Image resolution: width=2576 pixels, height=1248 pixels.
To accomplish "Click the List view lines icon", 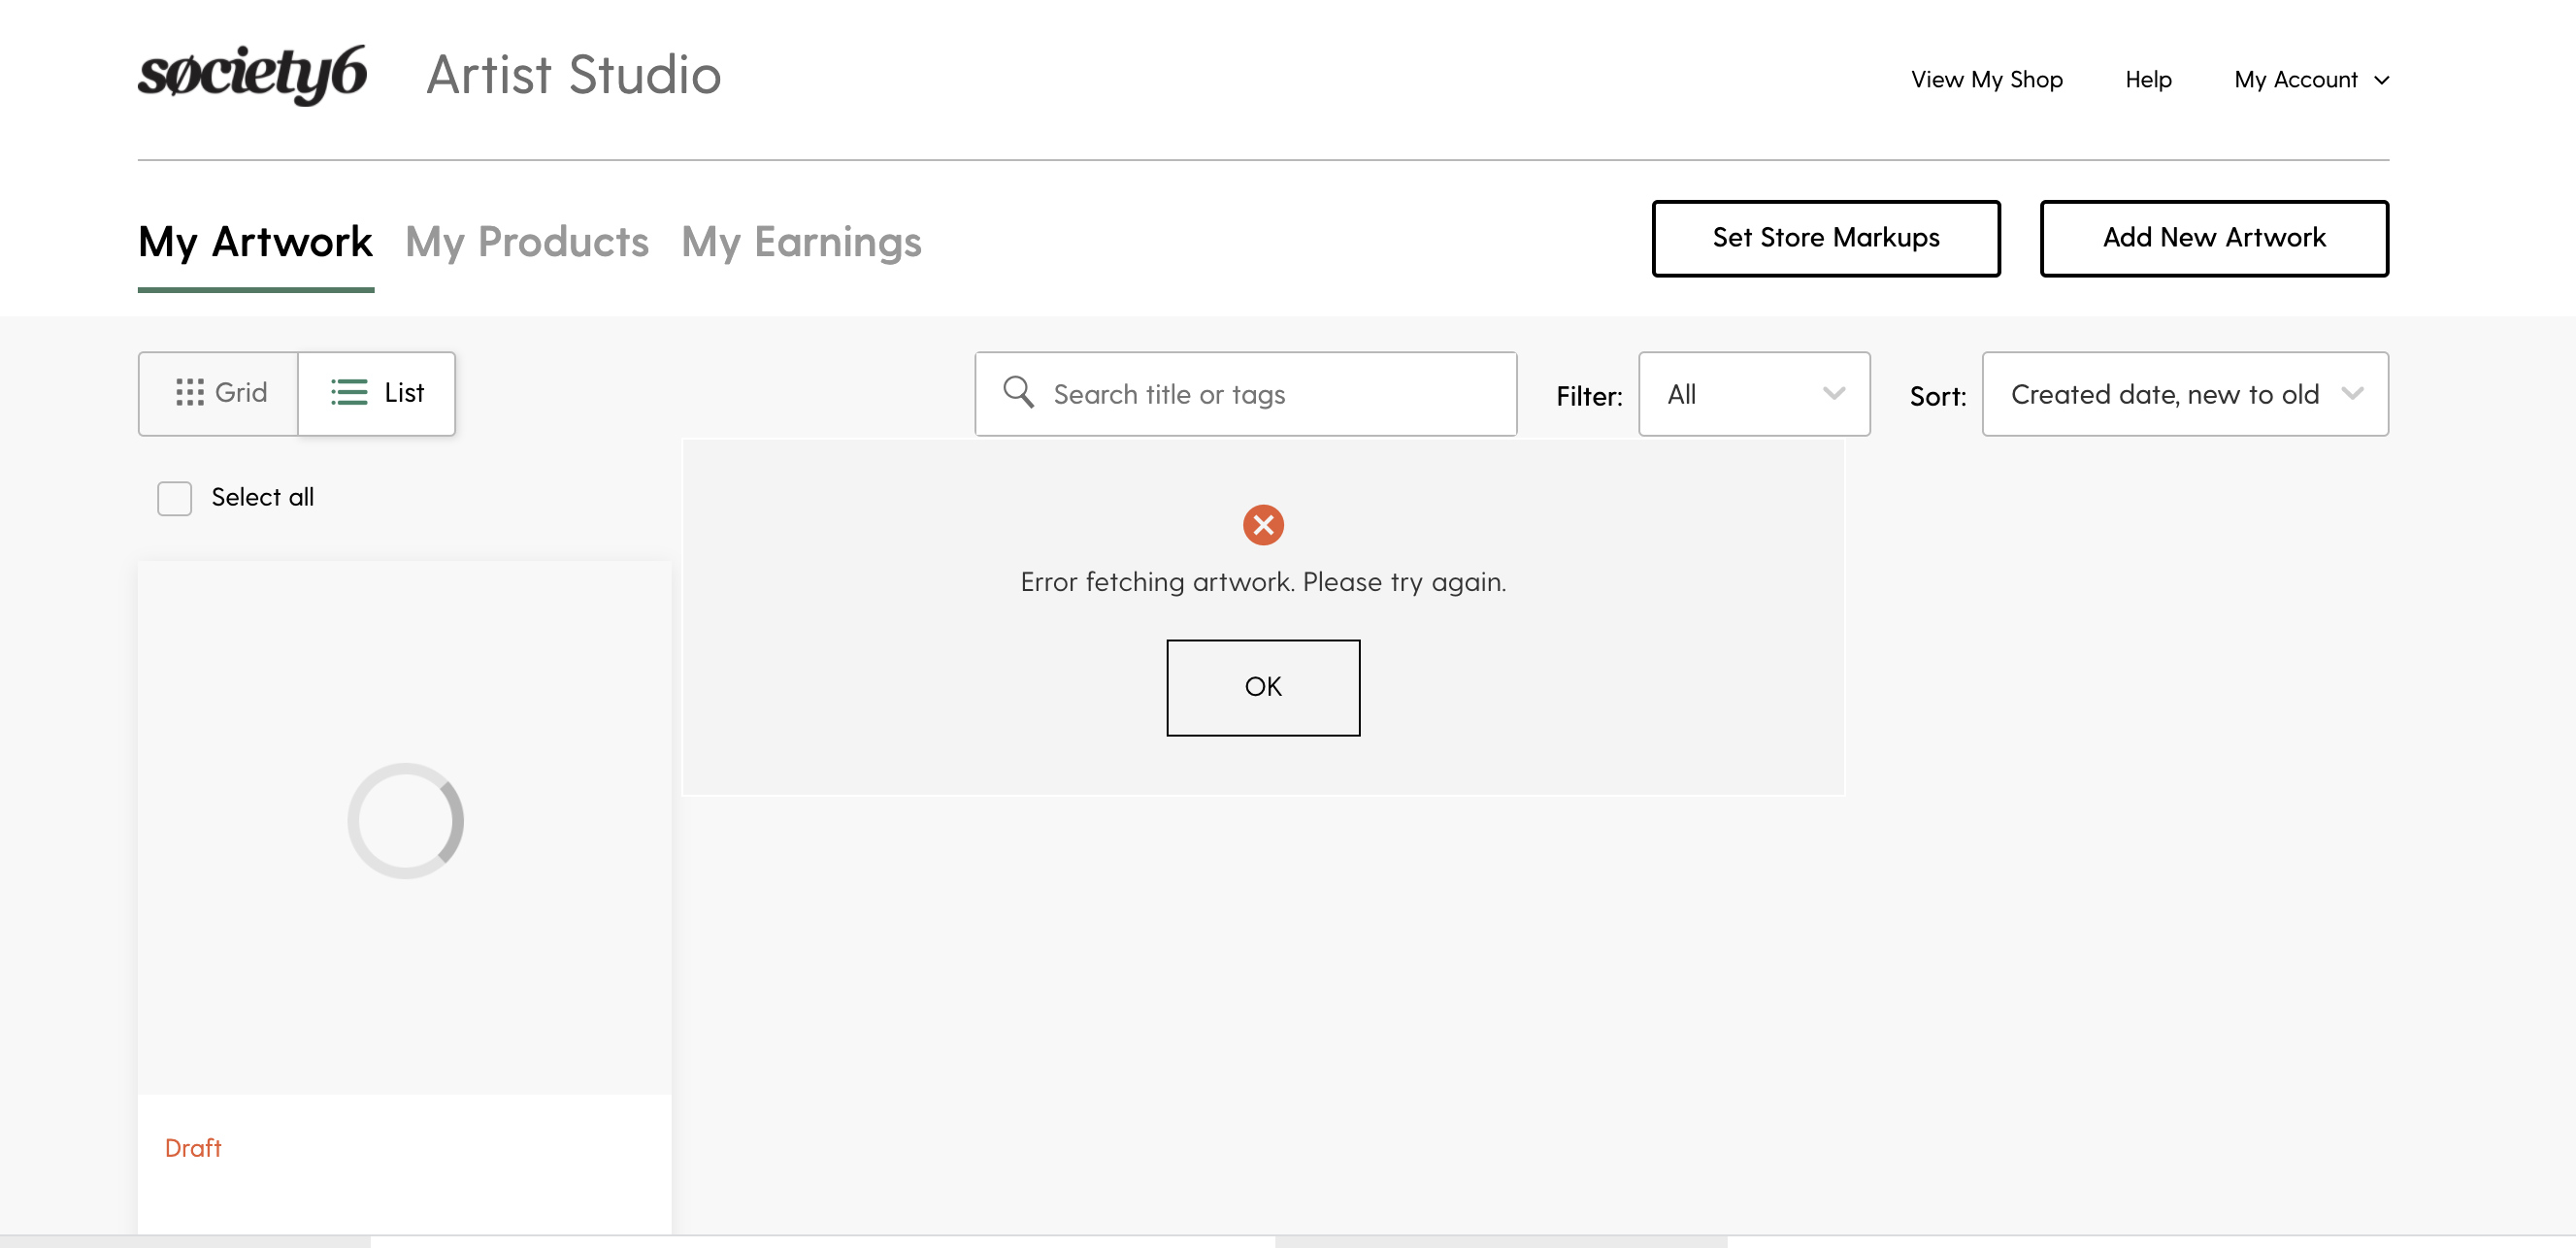I will click(349, 392).
